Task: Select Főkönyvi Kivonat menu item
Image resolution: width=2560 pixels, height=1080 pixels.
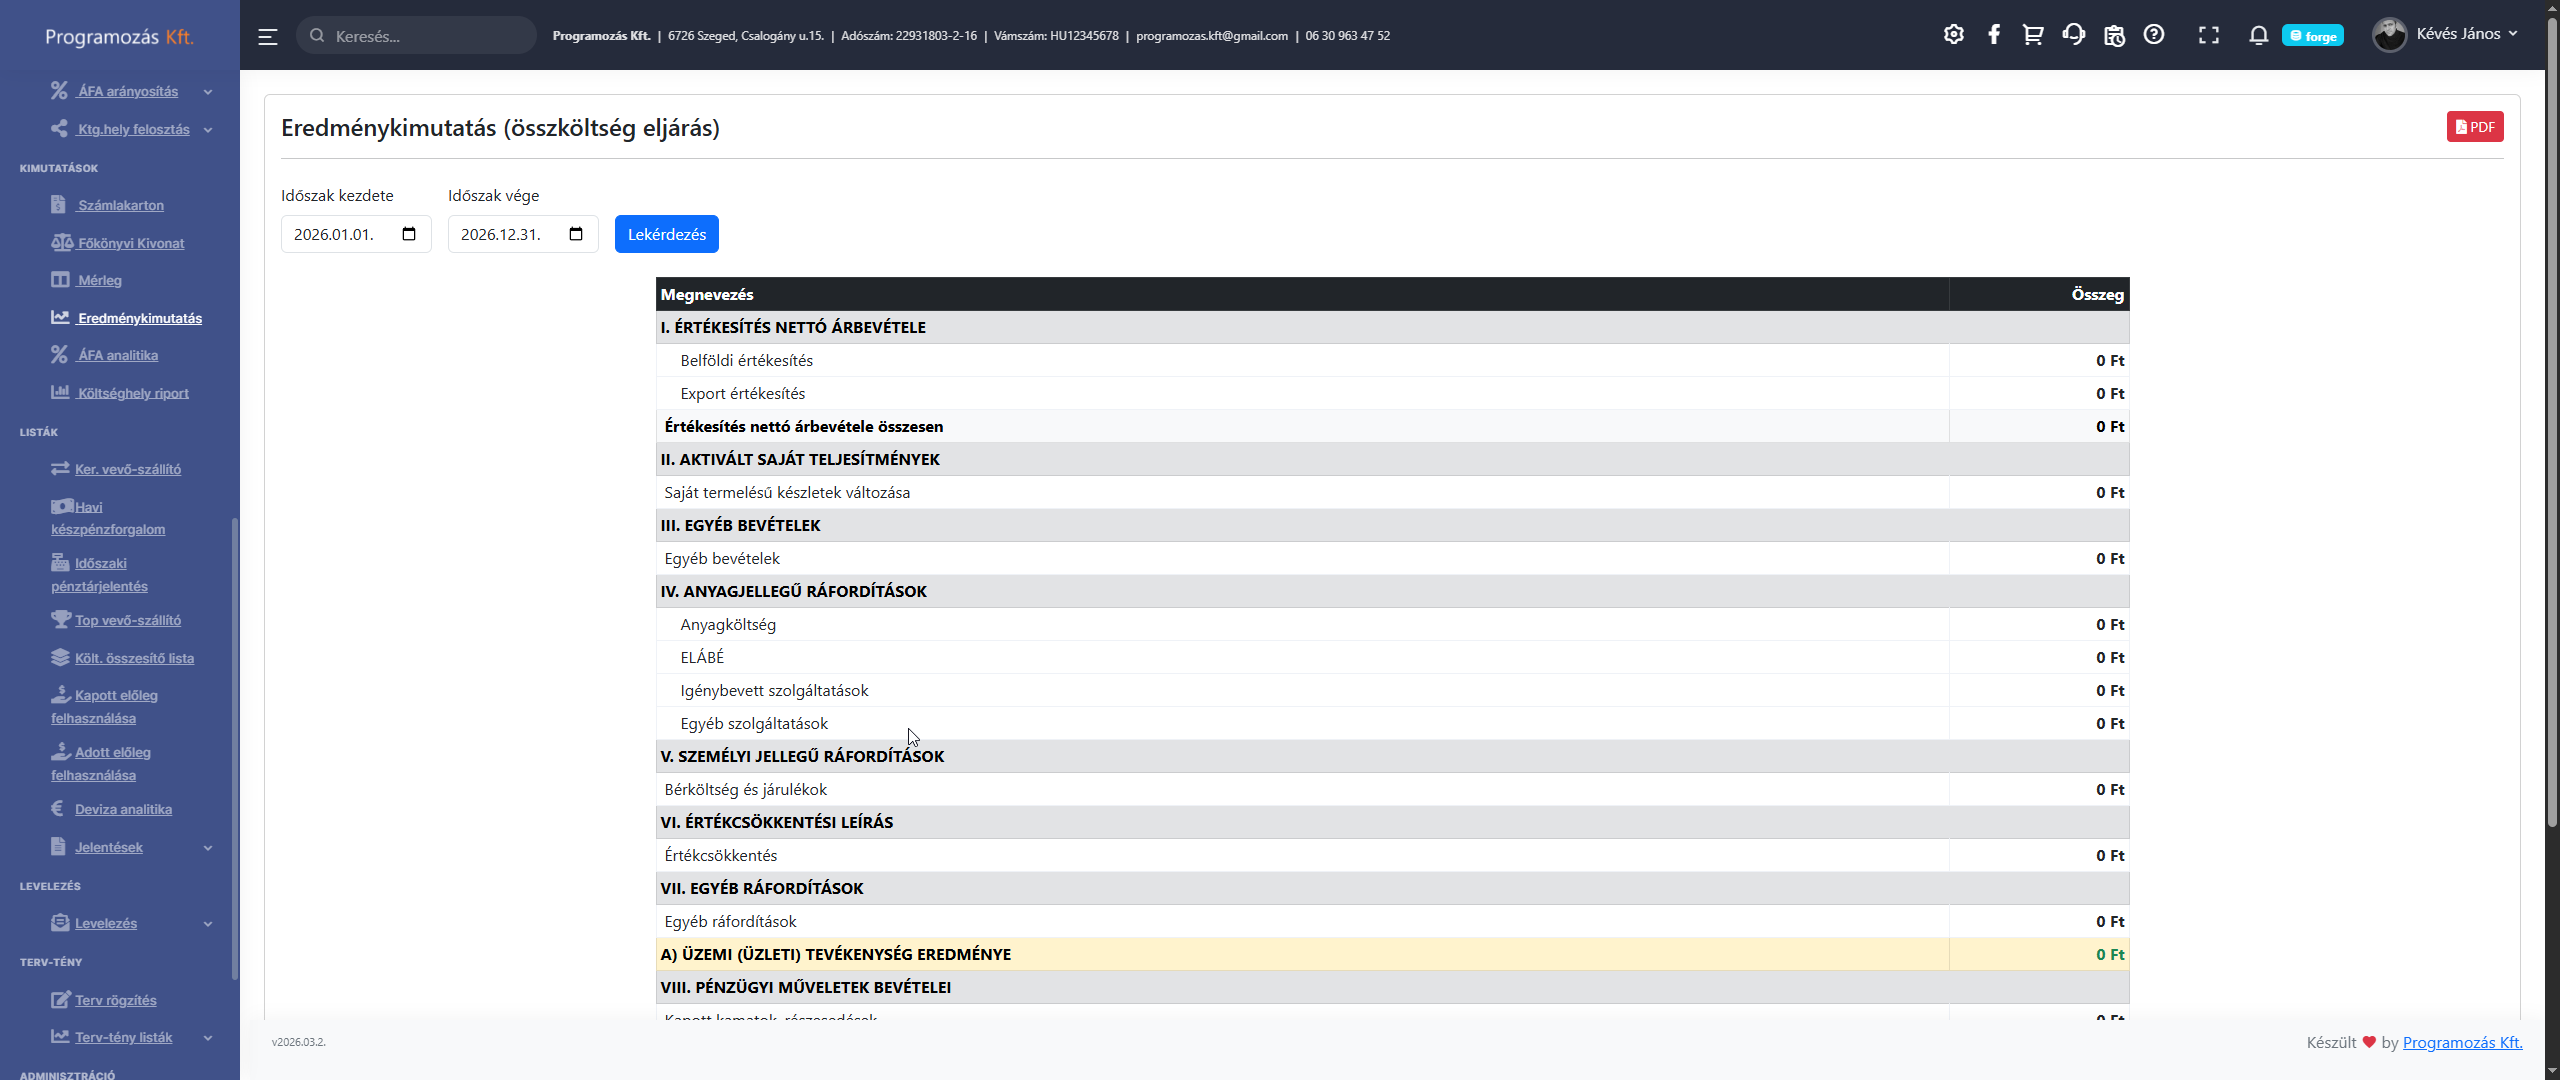Action: 131,243
